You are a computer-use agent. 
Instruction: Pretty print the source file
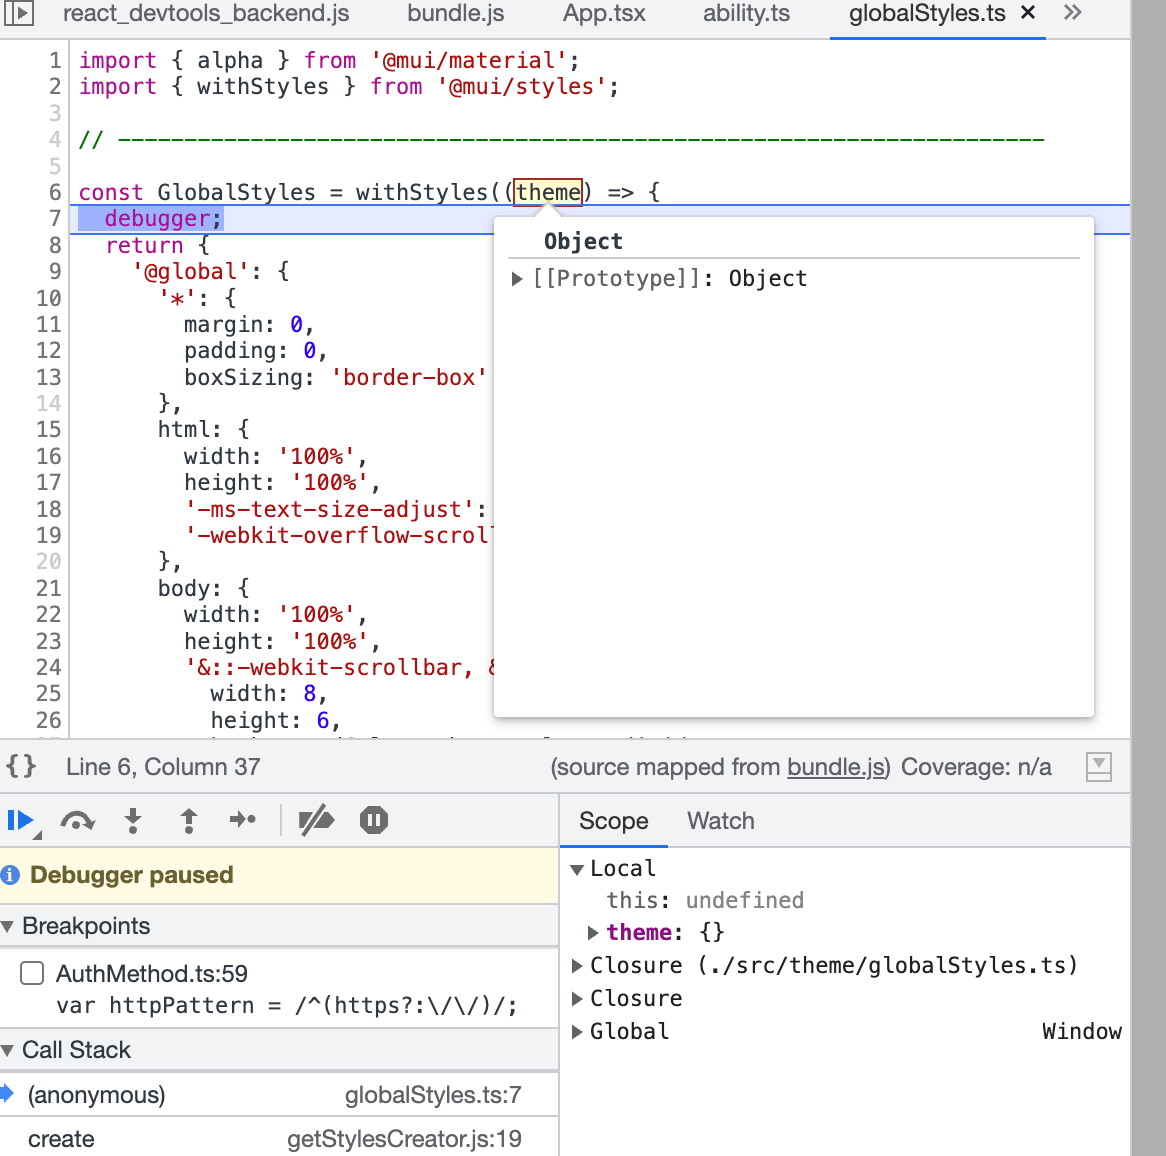point(21,767)
